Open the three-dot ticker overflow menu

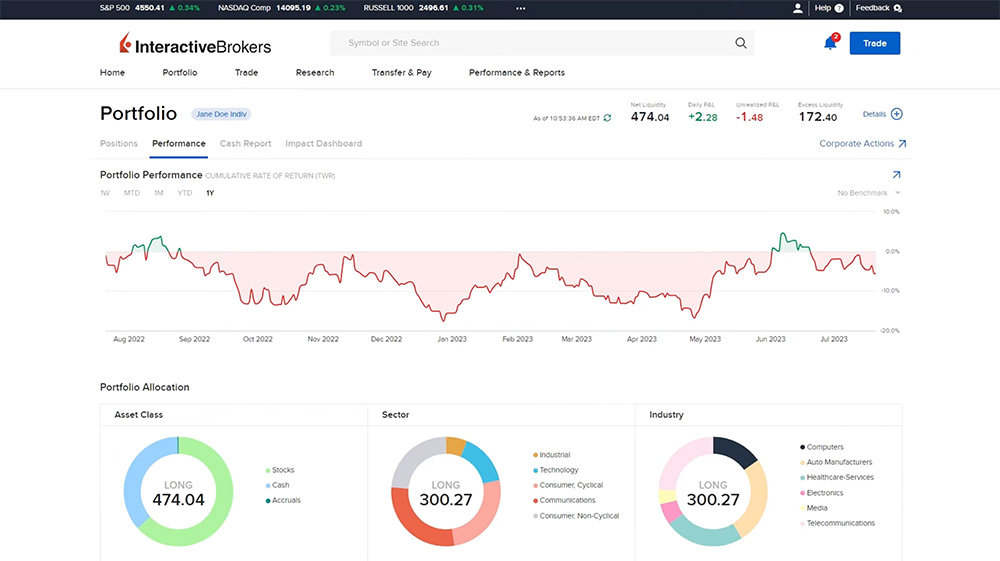(x=520, y=8)
